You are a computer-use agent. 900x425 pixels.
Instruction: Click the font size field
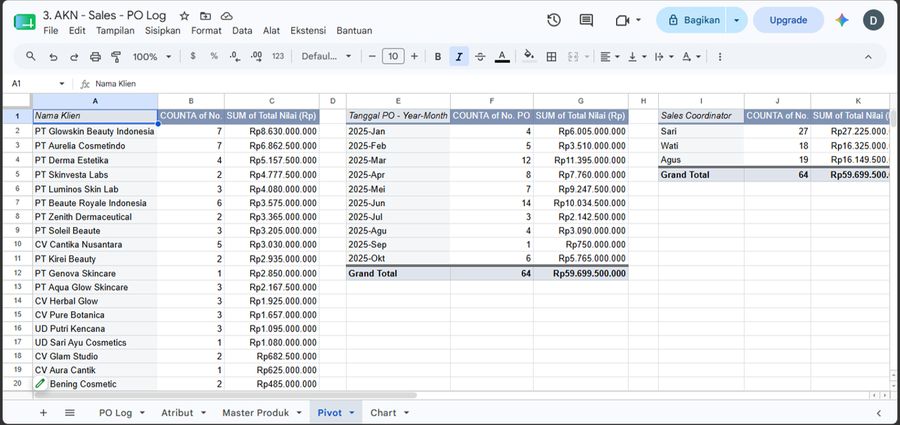tap(393, 56)
